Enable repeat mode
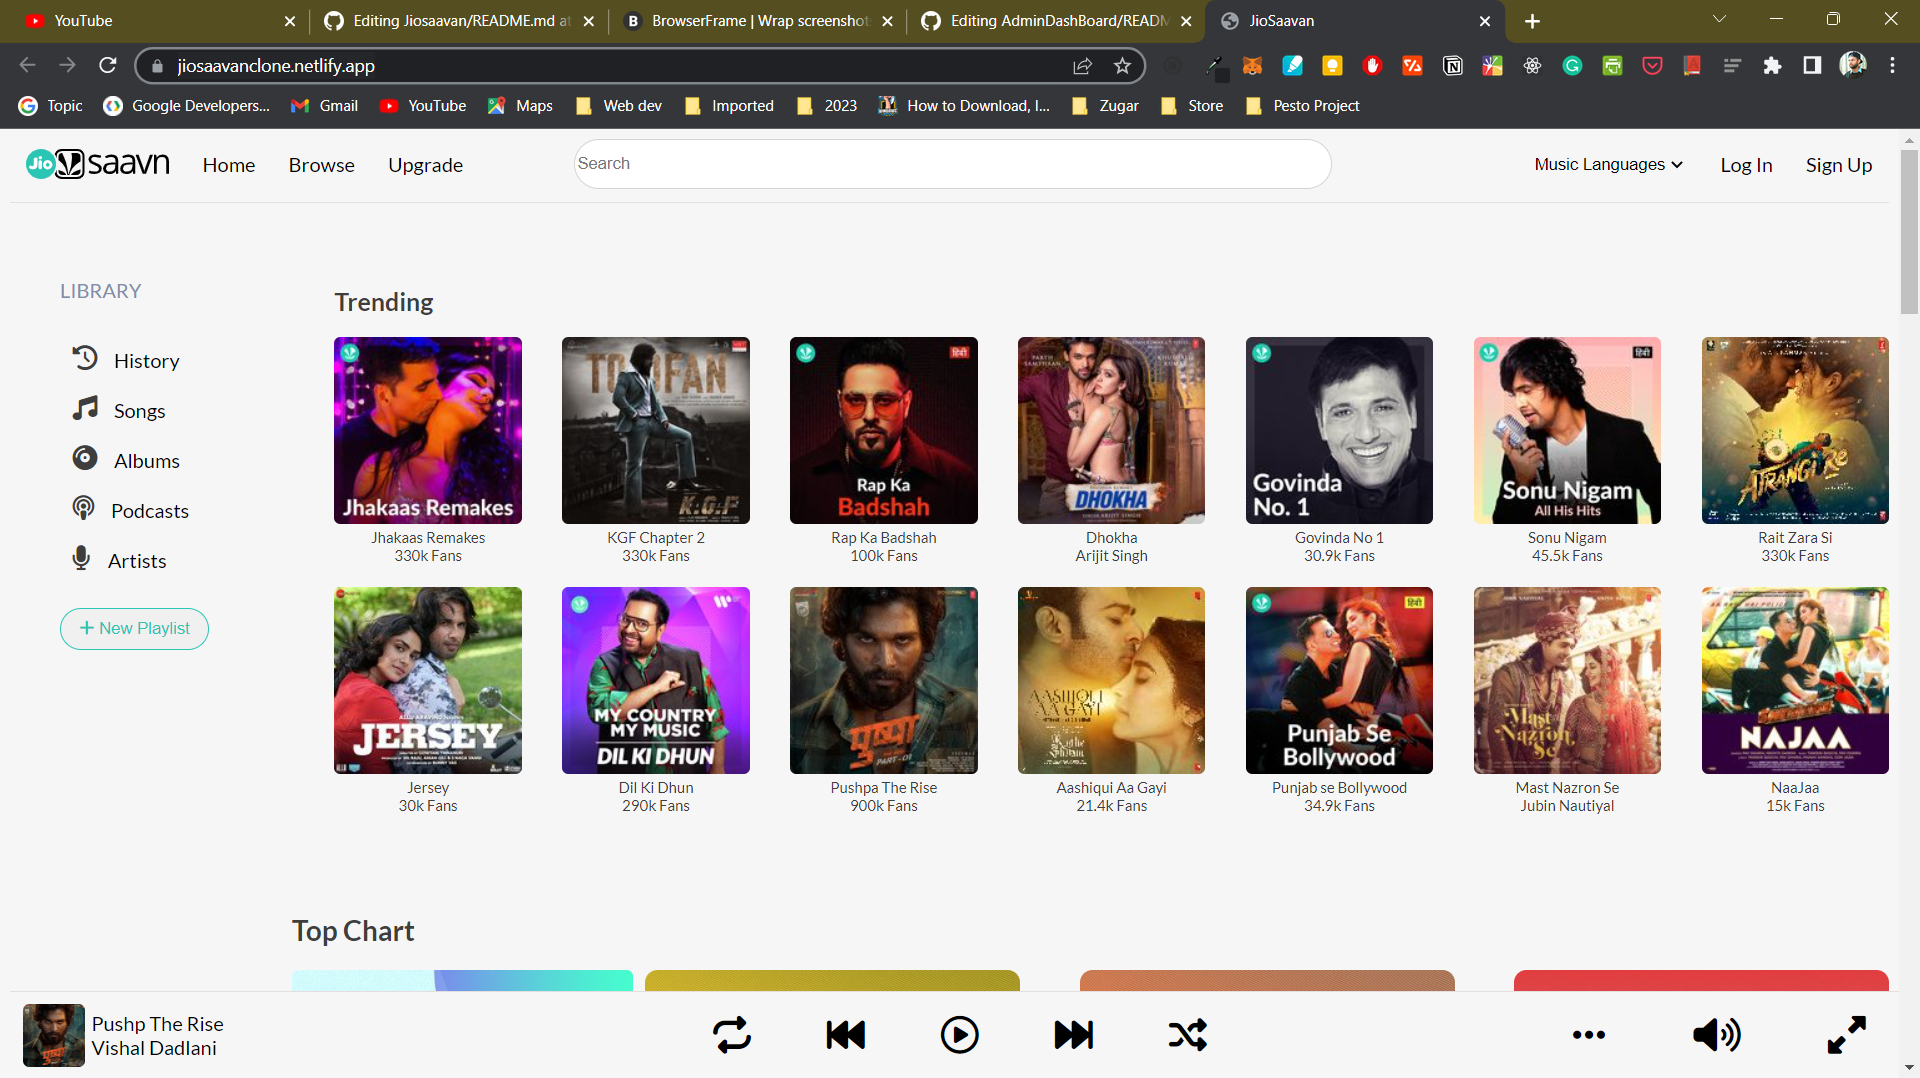1920x1078 pixels. [731, 1035]
